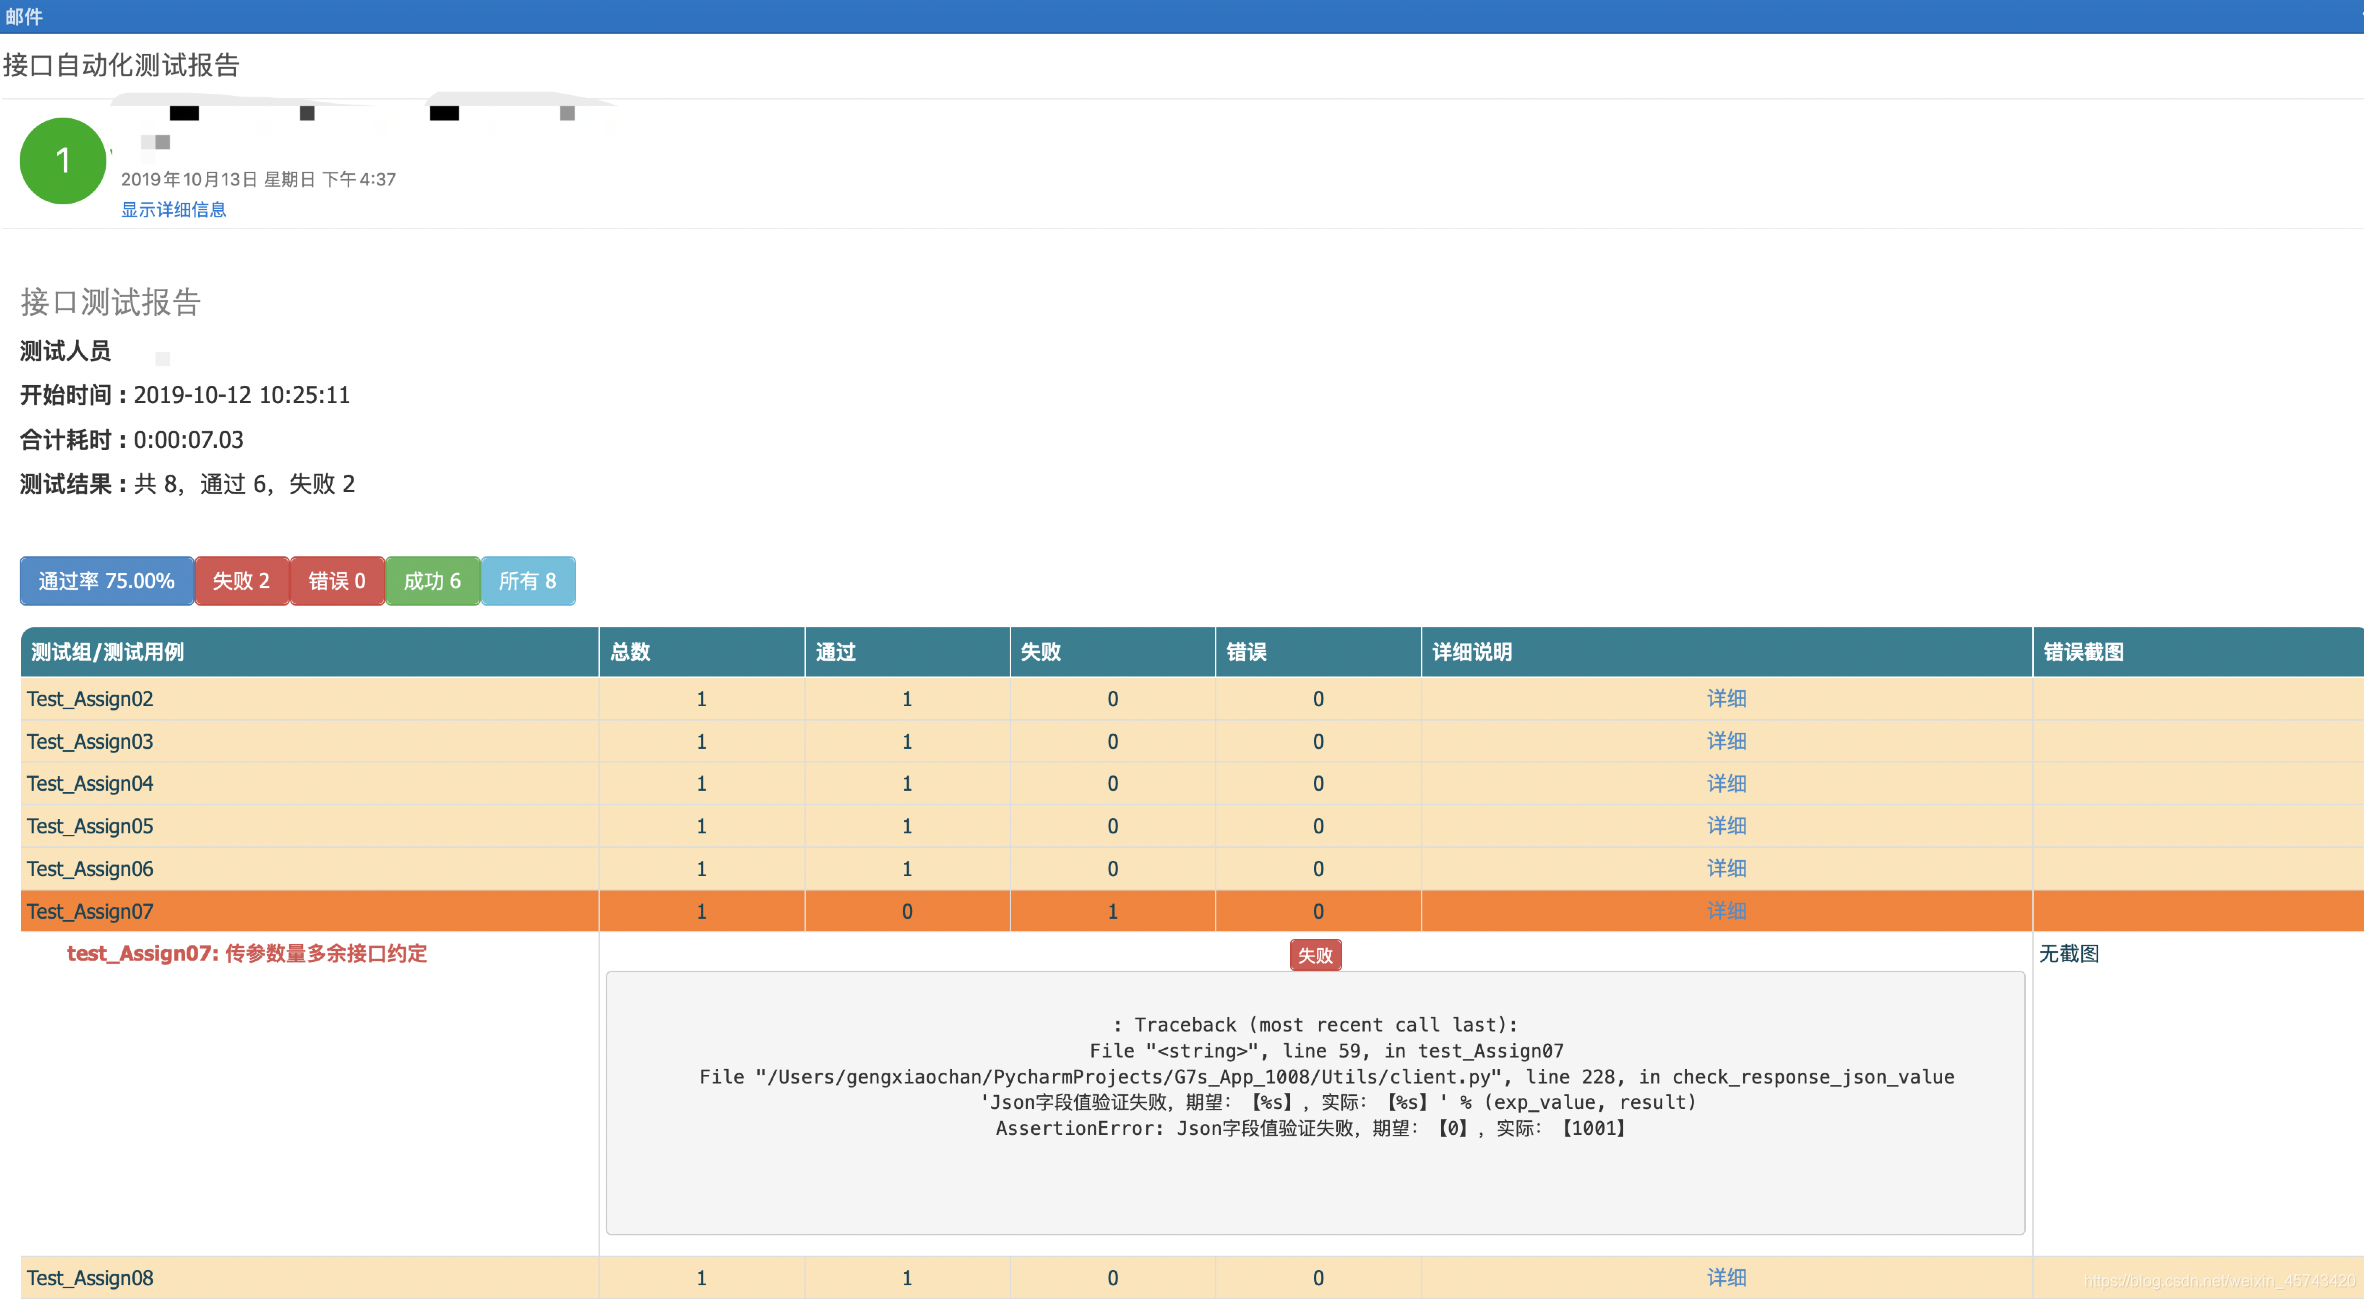
Task: Click the 测试结果 summary line
Action: click(x=188, y=484)
